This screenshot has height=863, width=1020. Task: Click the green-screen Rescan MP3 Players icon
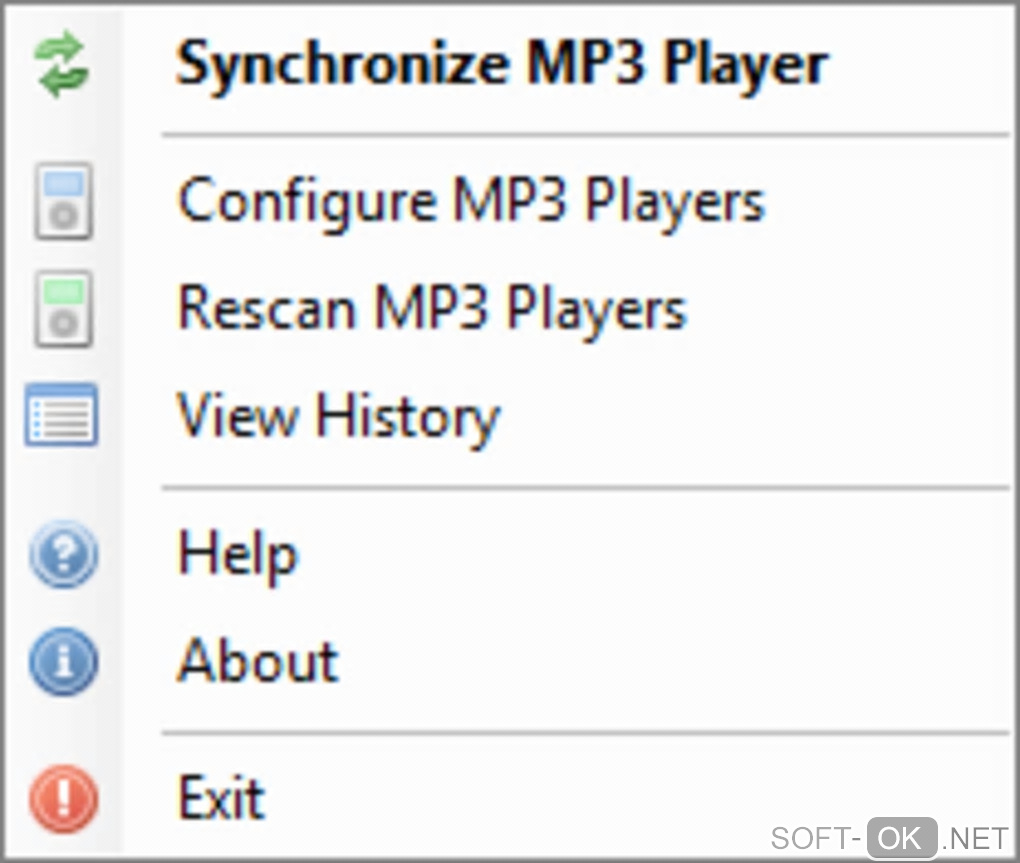[x=63, y=309]
